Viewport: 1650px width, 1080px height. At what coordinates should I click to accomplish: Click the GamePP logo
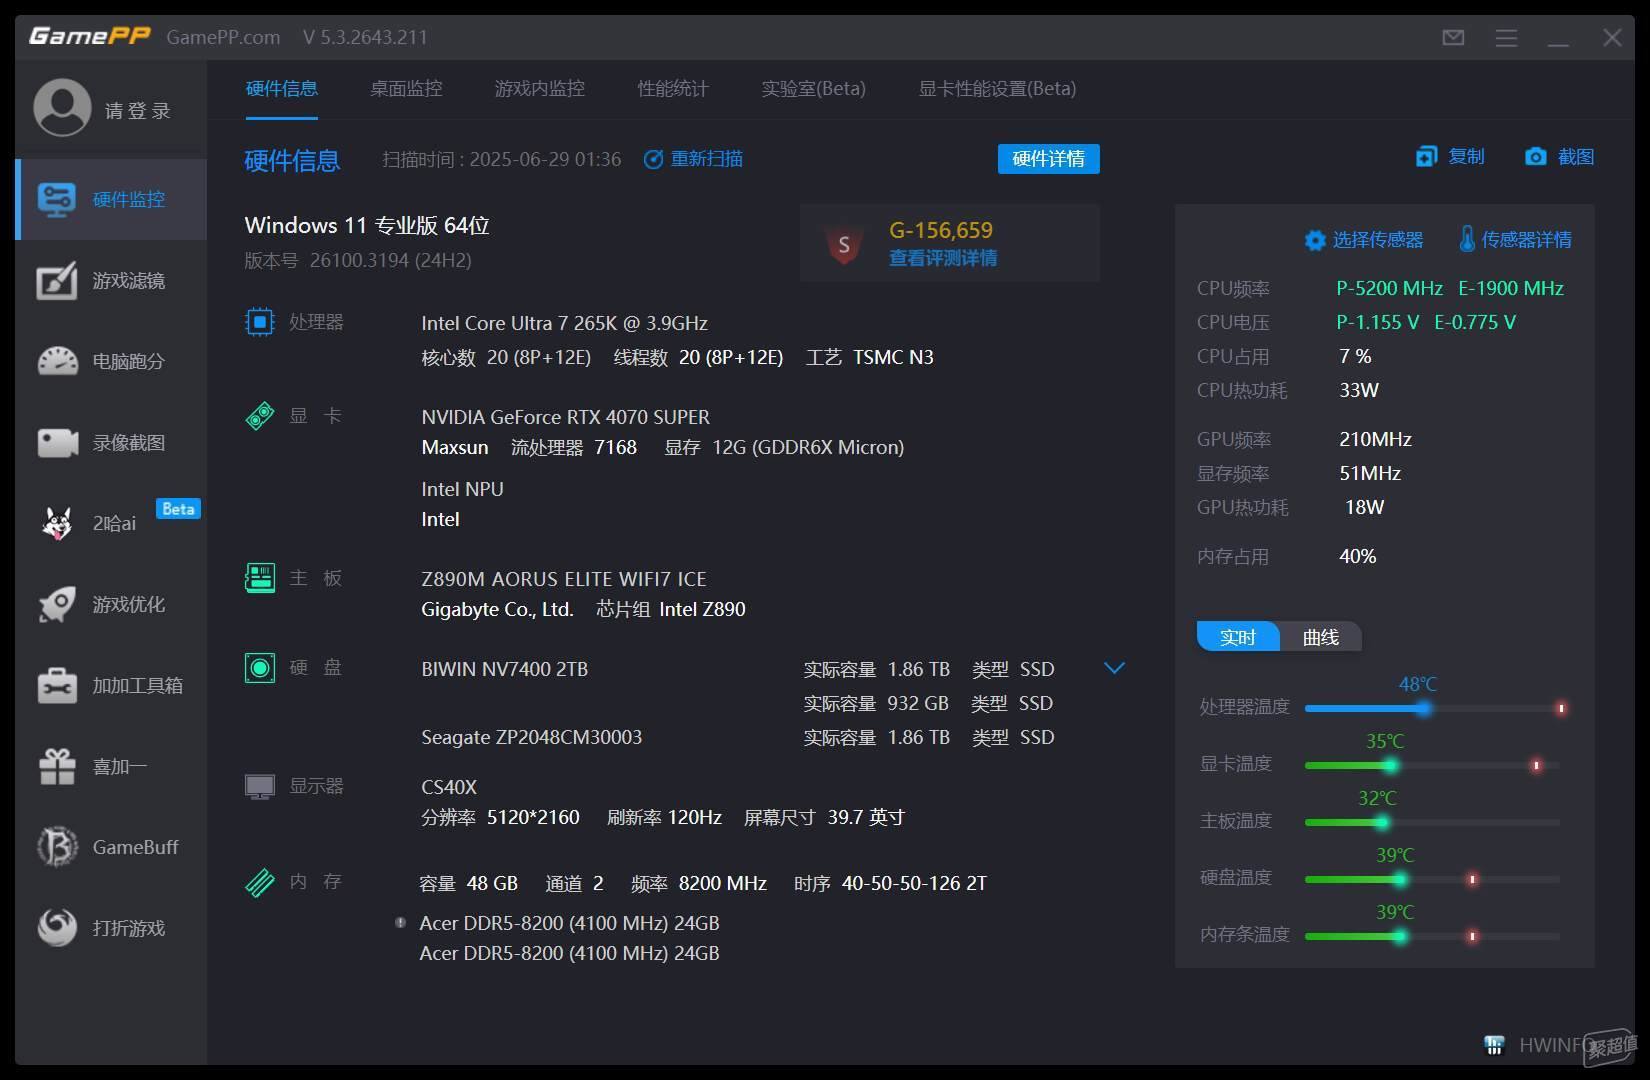tap(90, 37)
